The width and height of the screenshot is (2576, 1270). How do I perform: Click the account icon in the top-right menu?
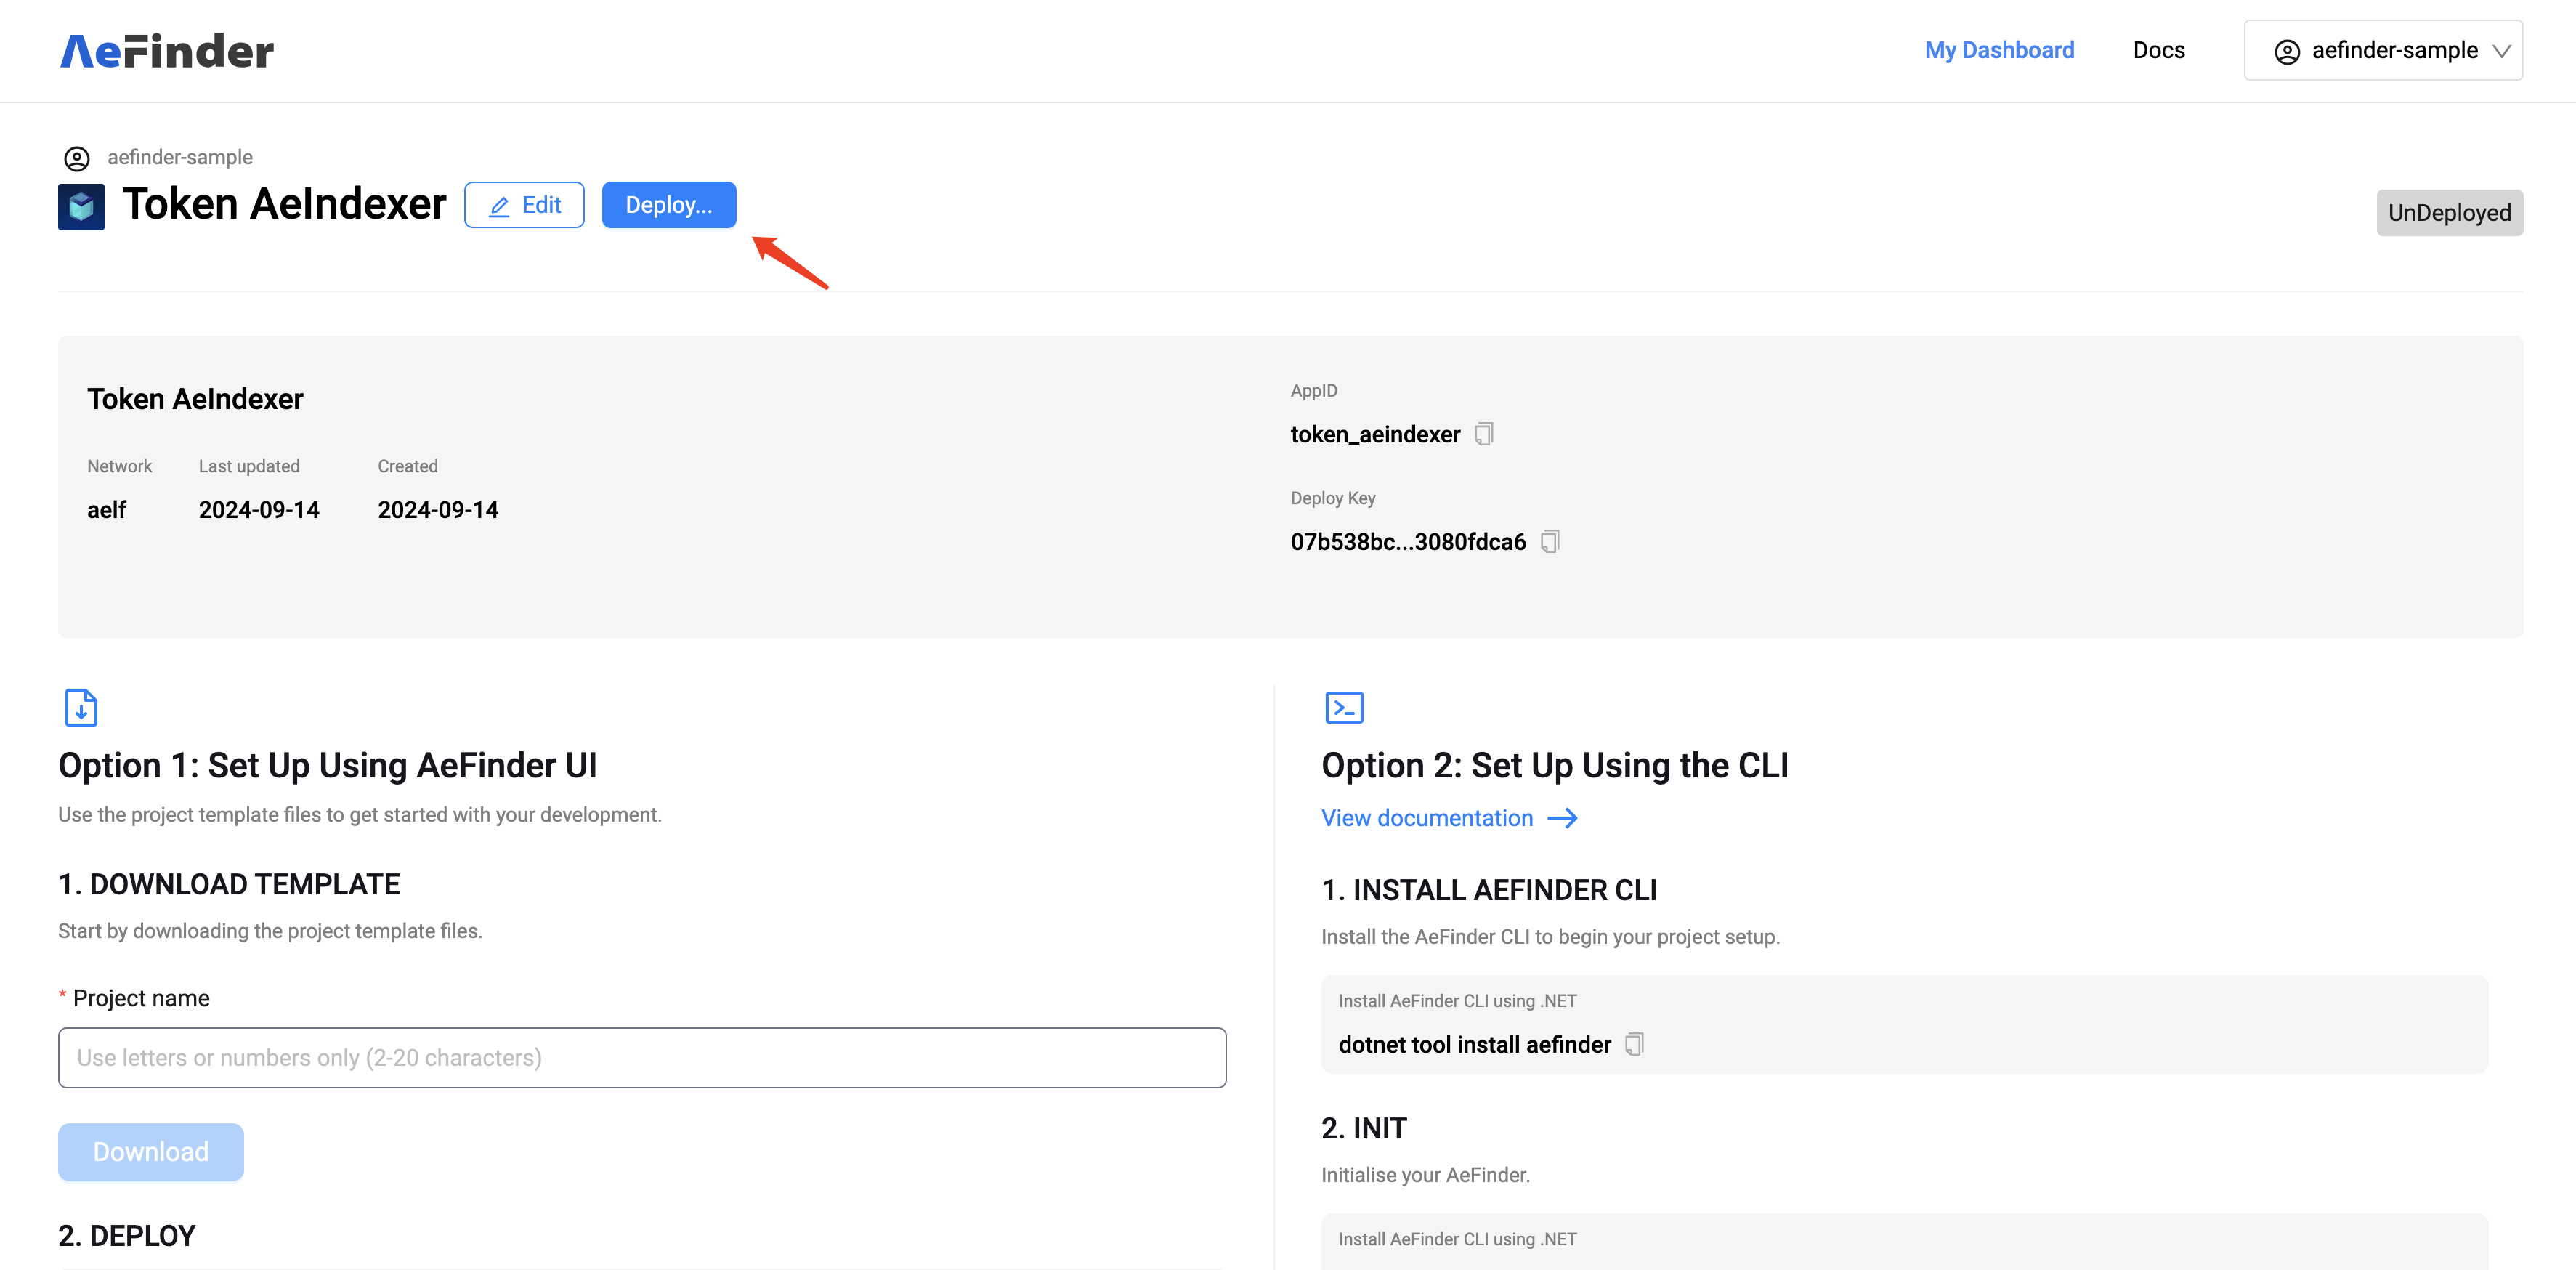click(x=2287, y=51)
